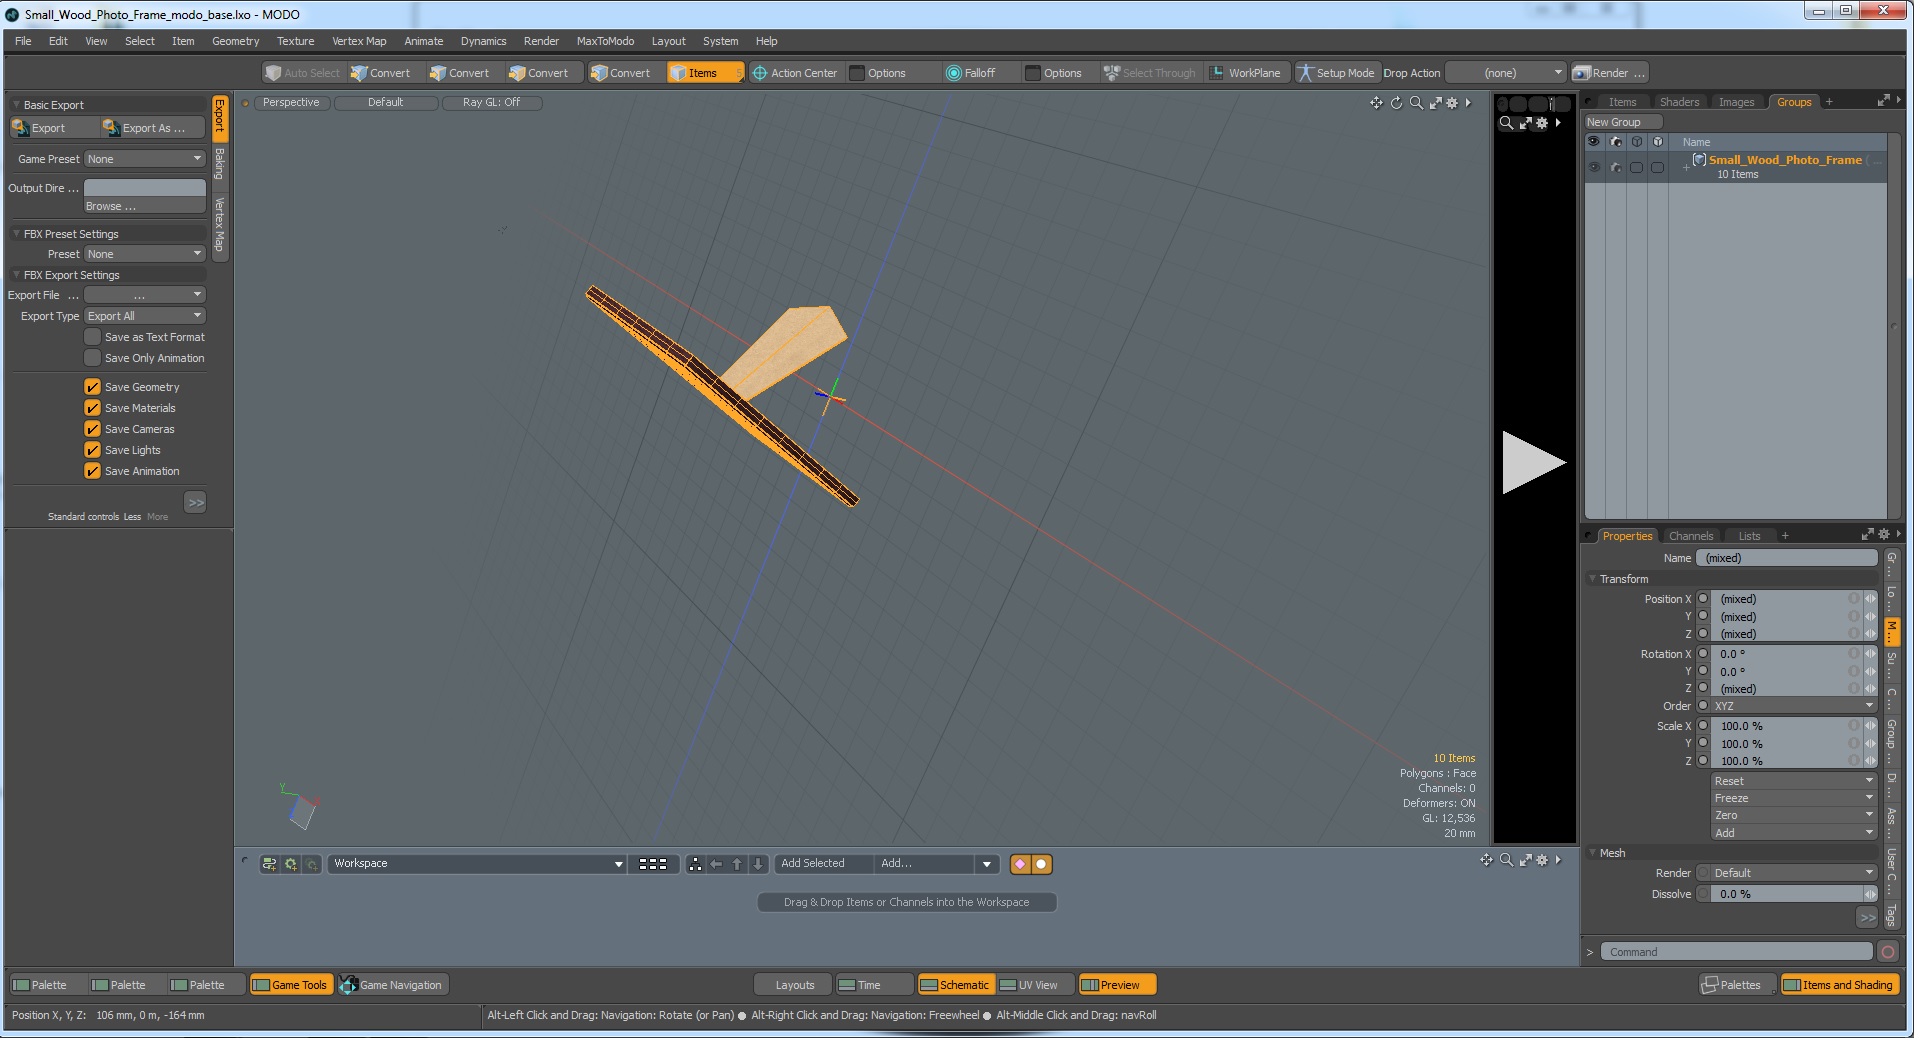Switch to the Shaders tab
The image size is (1920, 1040).
[x=1679, y=102]
